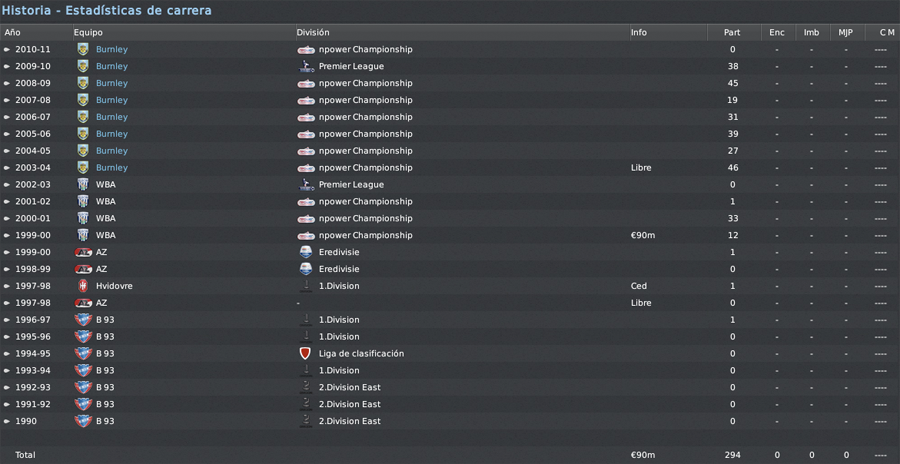The image size is (900, 464).
Task: Click the Liga de clasificación shield icon
Action: (x=305, y=353)
